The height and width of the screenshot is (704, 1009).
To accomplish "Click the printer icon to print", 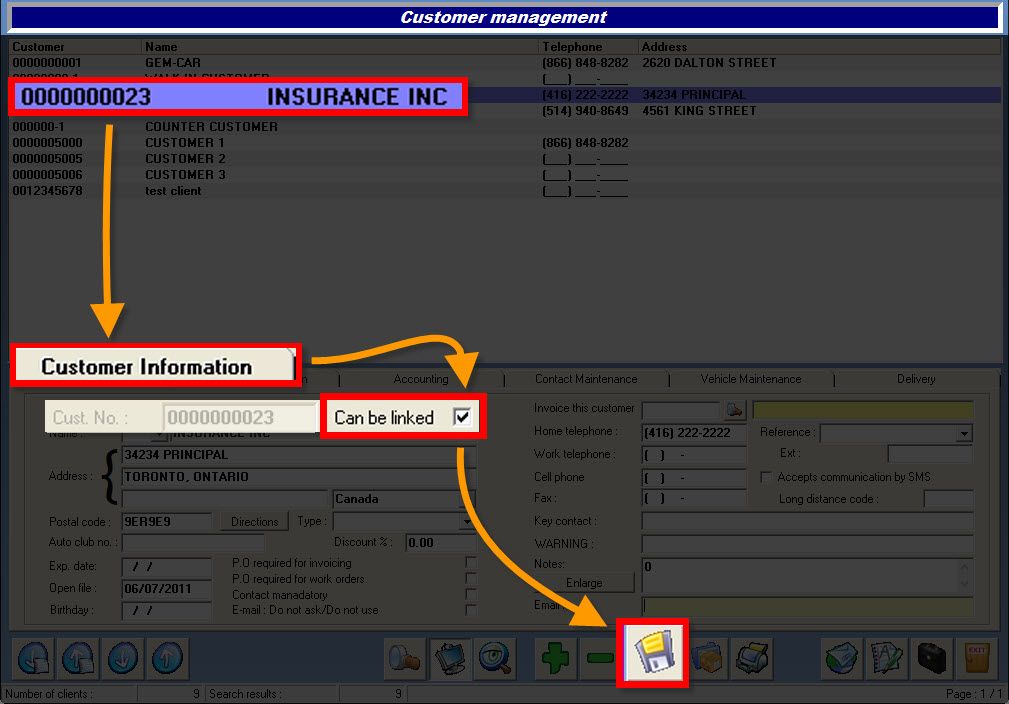I will click(x=752, y=658).
